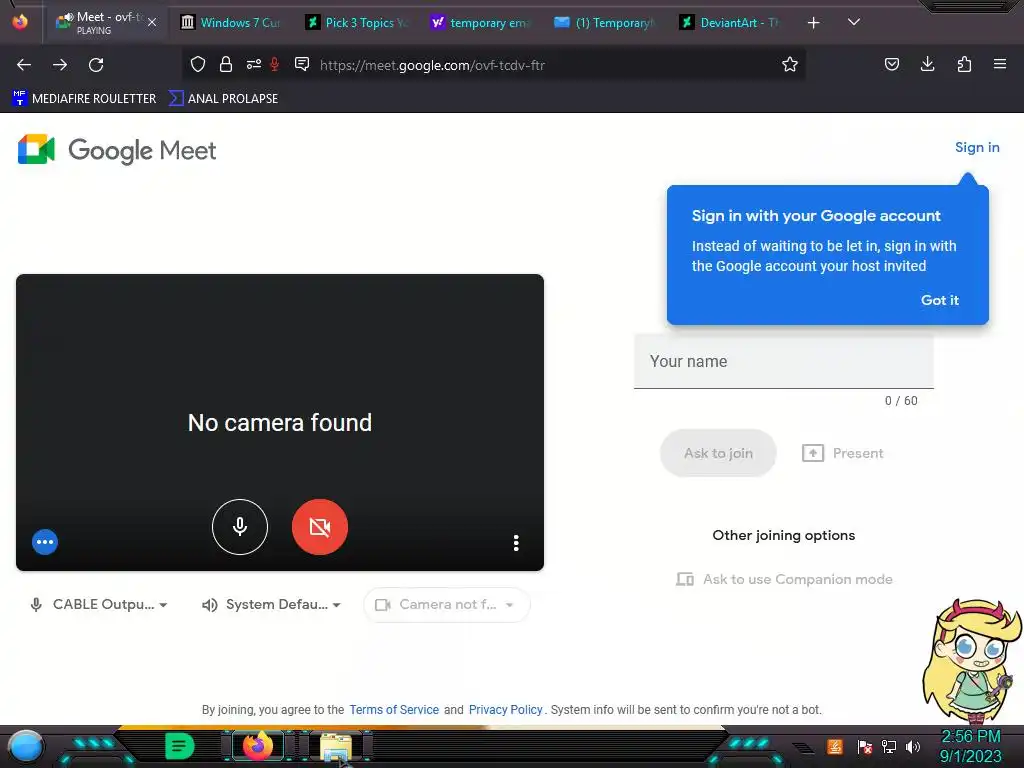1024x768 pixels.
Task: Toggle the microphone button in the preview
Action: (x=240, y=526)
